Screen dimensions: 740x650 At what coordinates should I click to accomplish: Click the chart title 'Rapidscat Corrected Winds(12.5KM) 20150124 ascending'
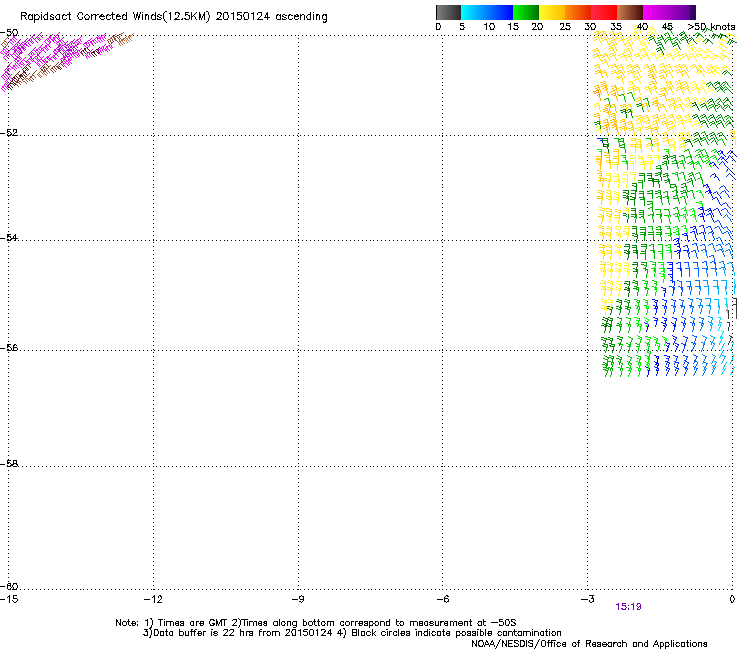pos(174,17)
